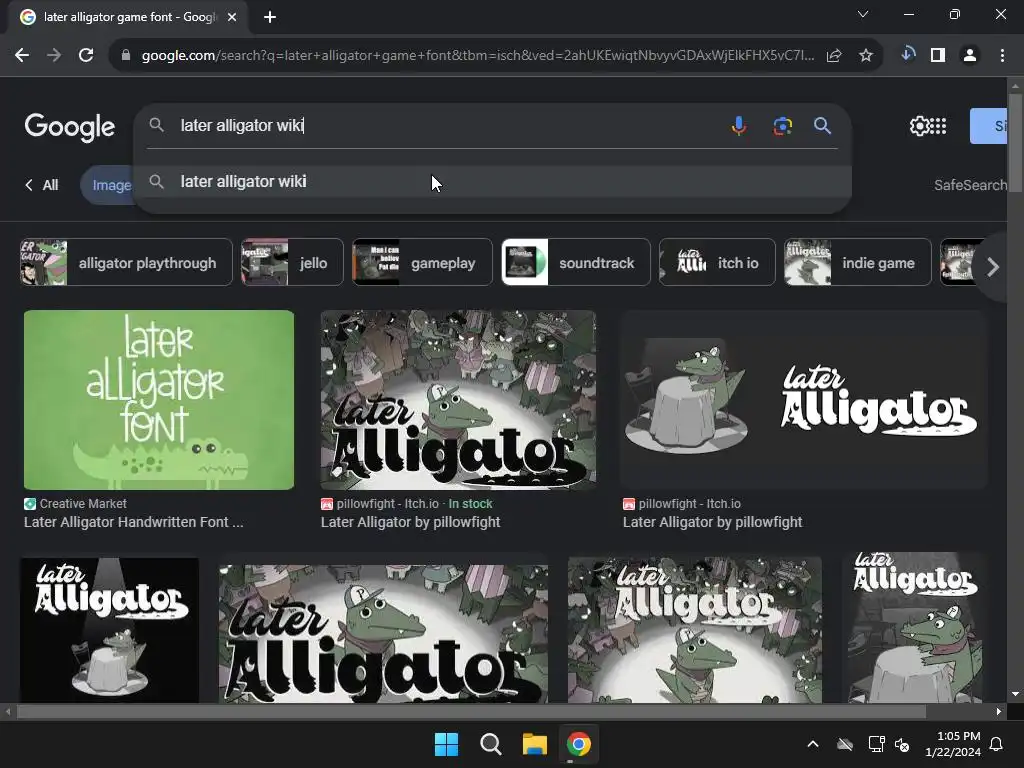Open third bottom-row Later Alligator thumbnail
This screenshot has width=1024, height=768.
tap(695, 630)
